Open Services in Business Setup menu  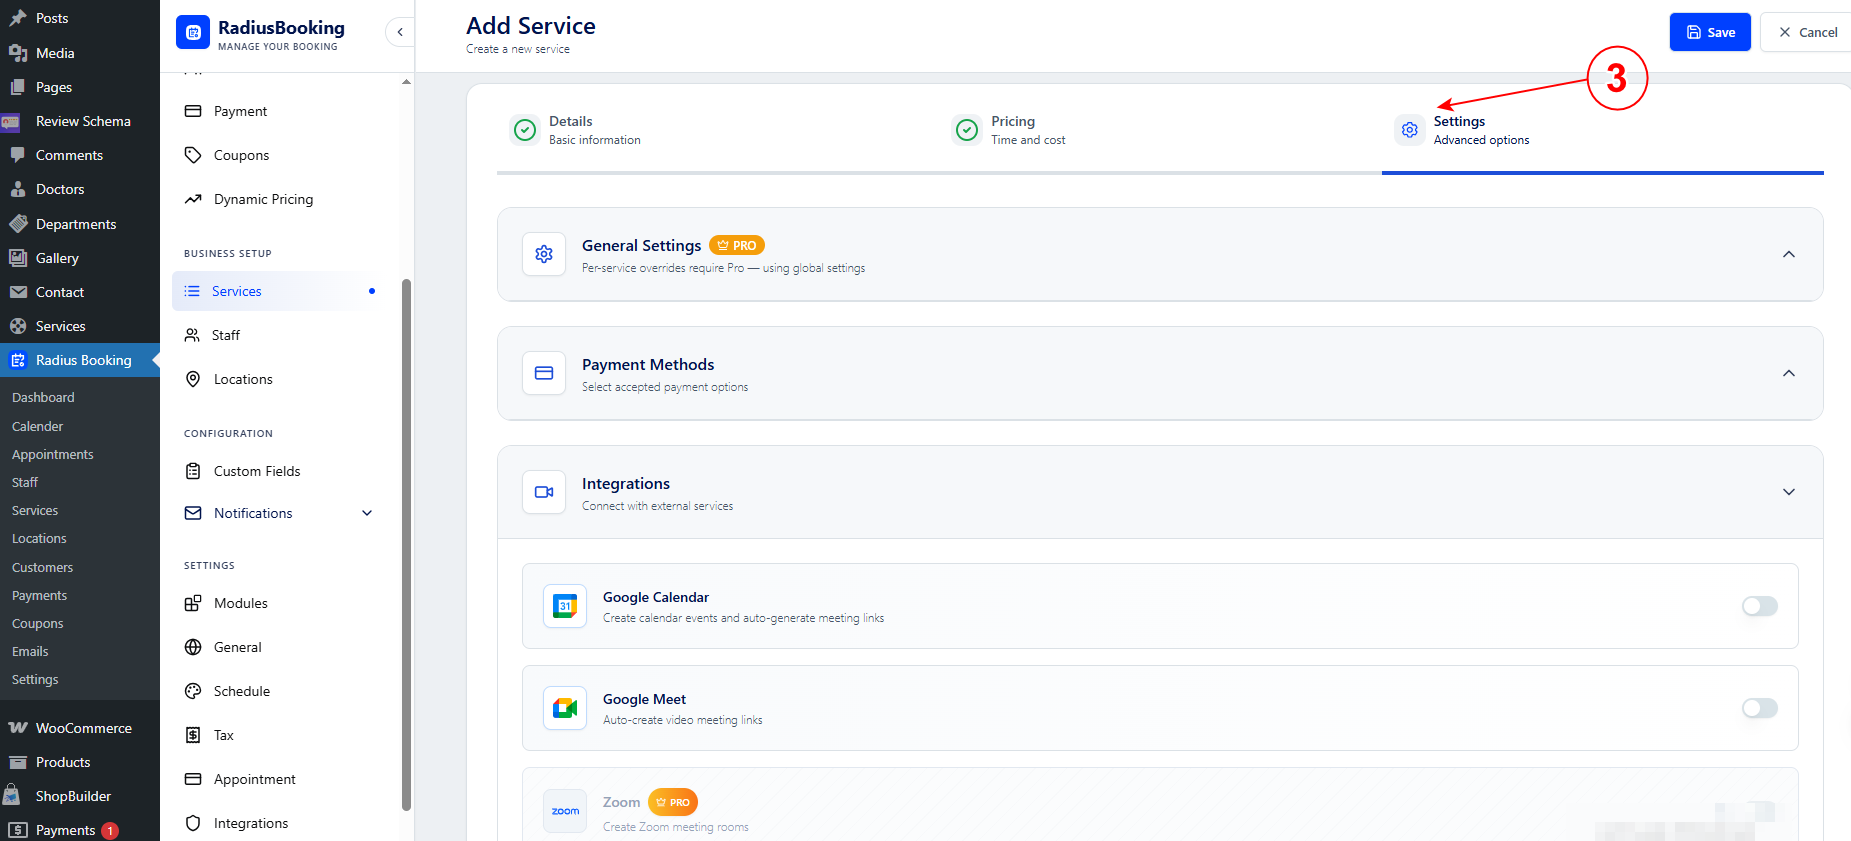click(278, 291)
